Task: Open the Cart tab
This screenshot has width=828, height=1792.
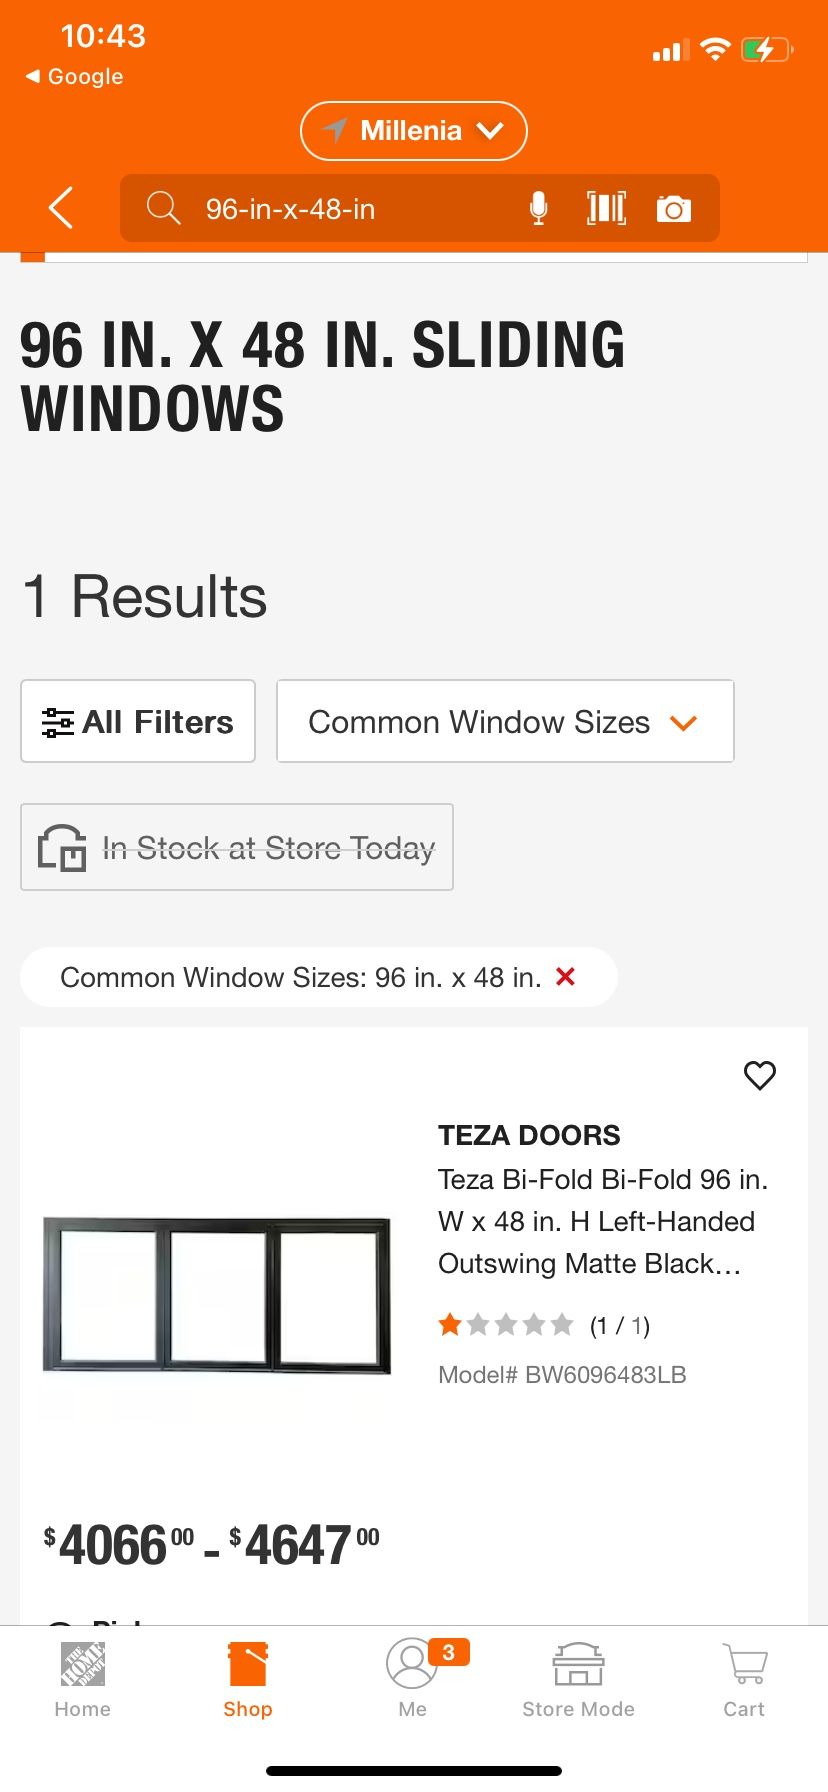Action: point(744,1679)
